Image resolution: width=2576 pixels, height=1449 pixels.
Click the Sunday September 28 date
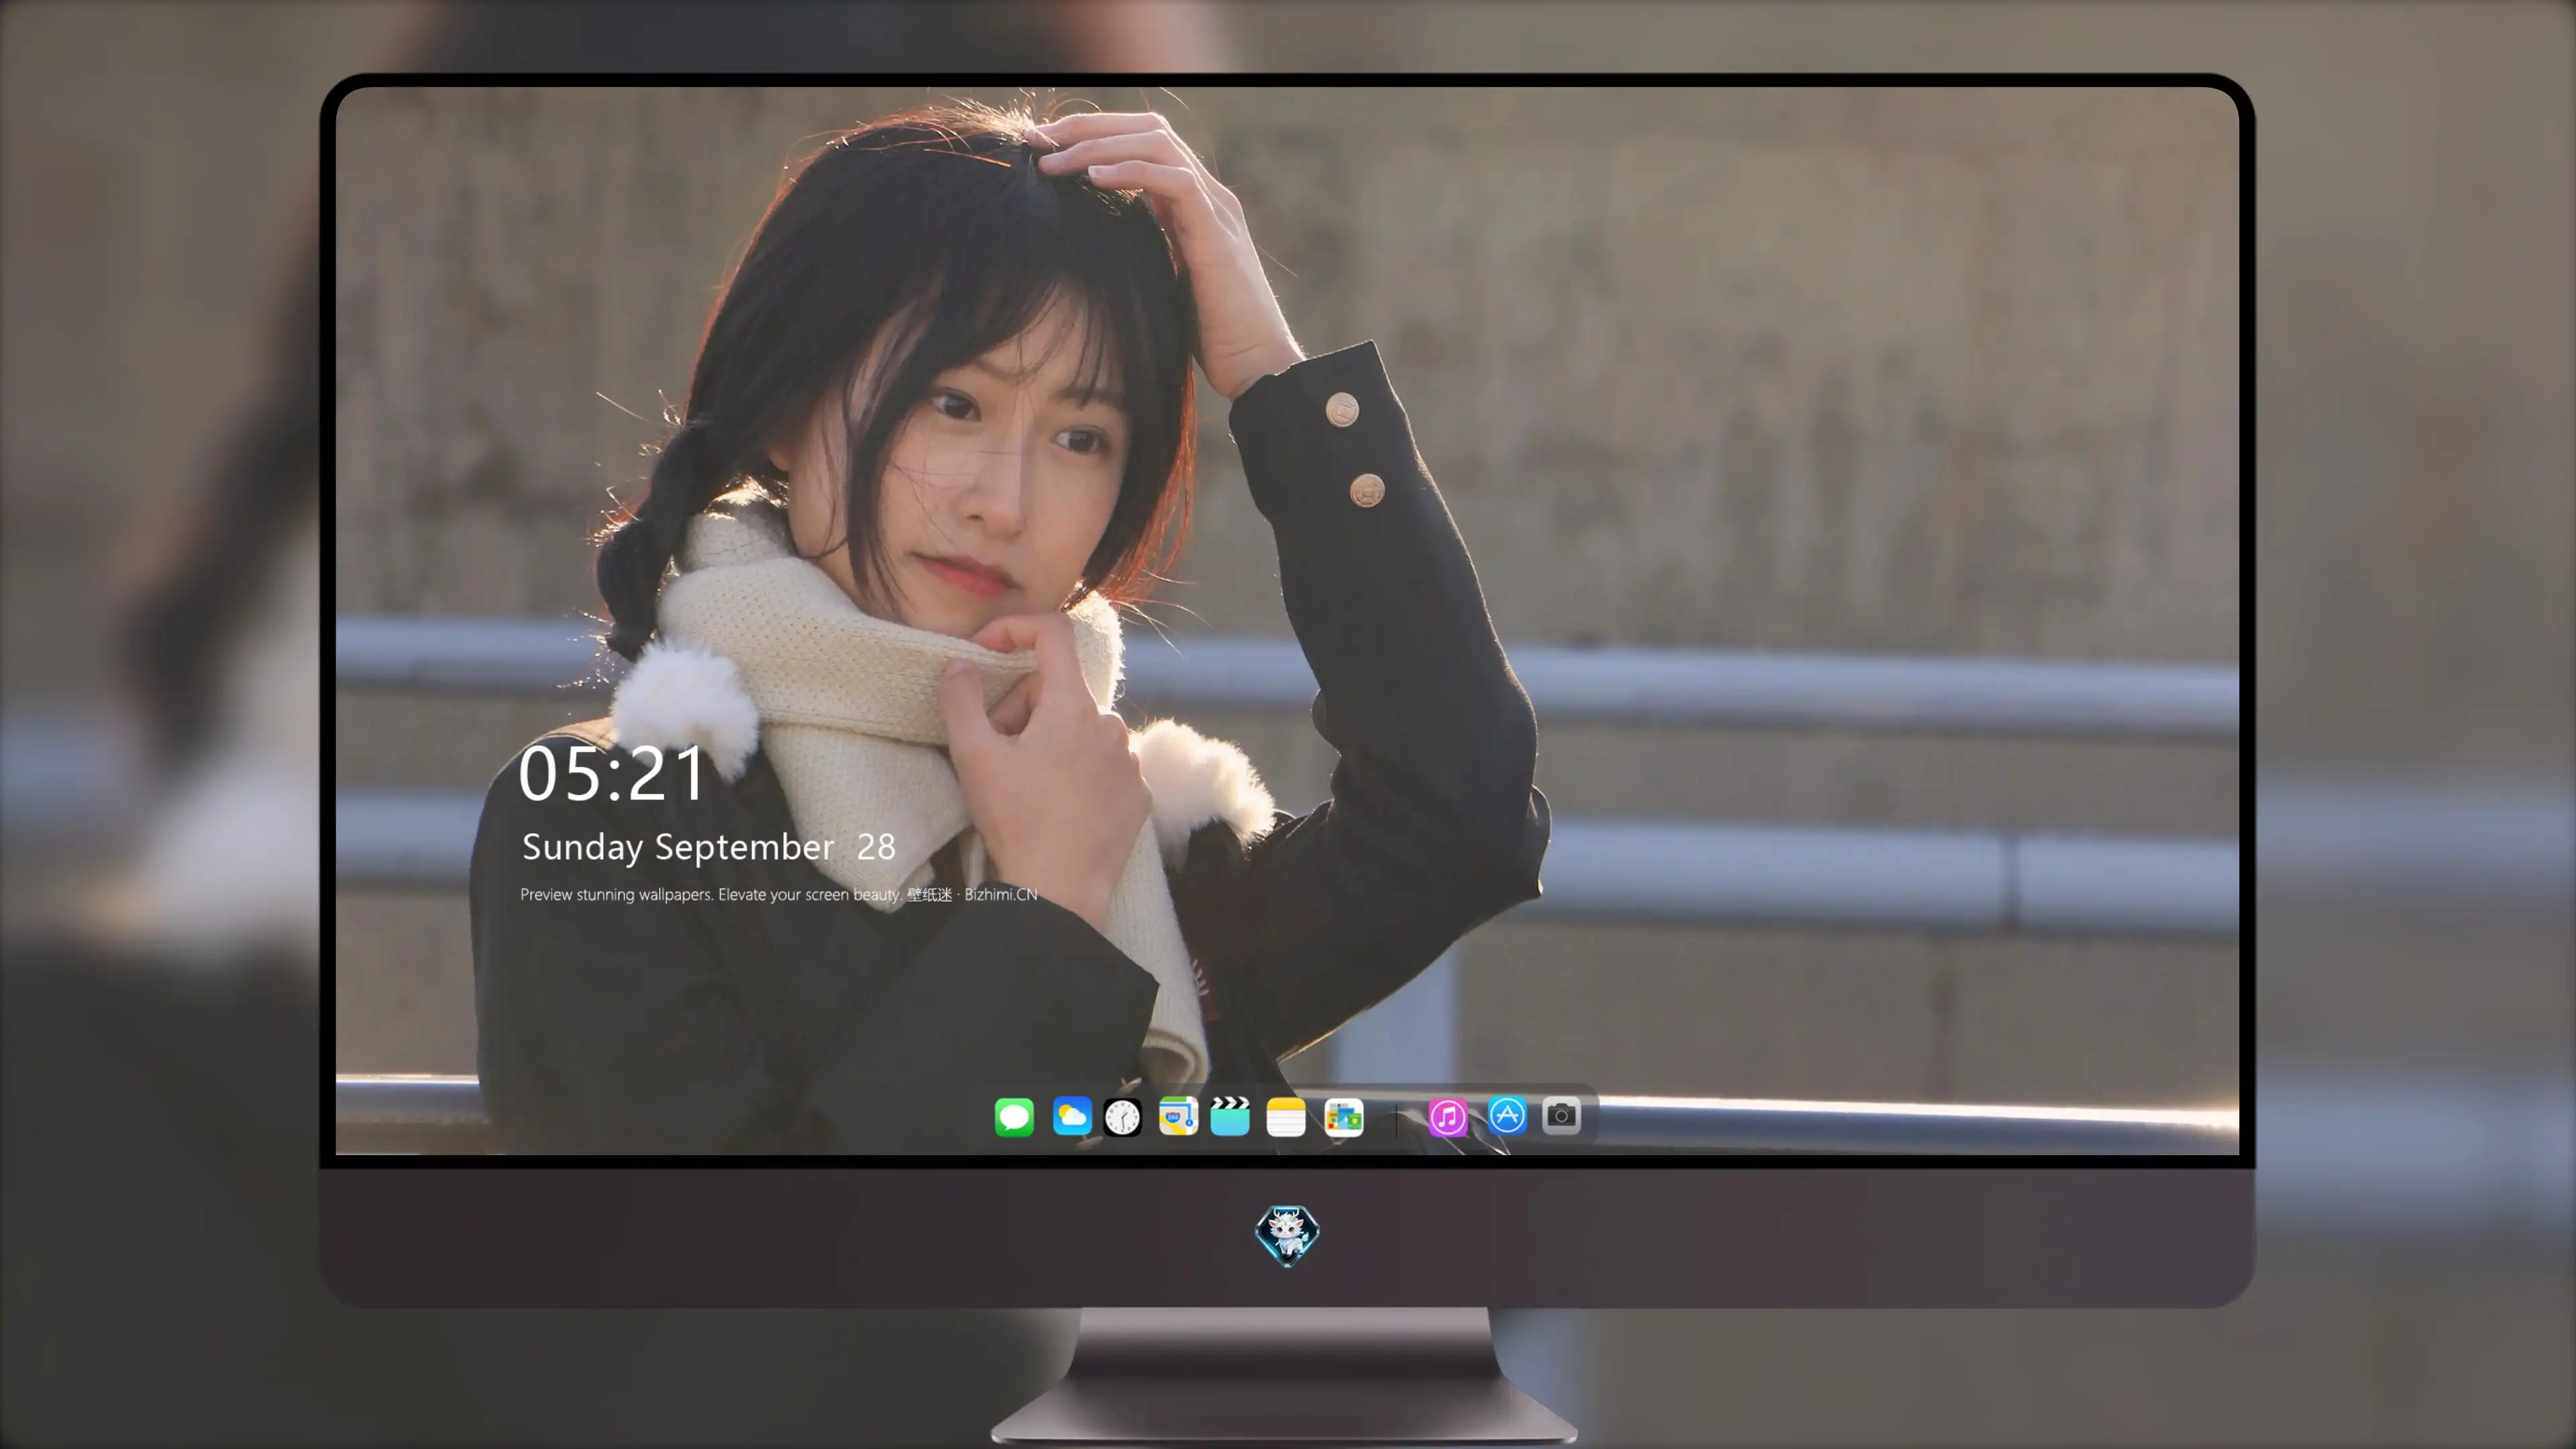click(x=708, y=847)
